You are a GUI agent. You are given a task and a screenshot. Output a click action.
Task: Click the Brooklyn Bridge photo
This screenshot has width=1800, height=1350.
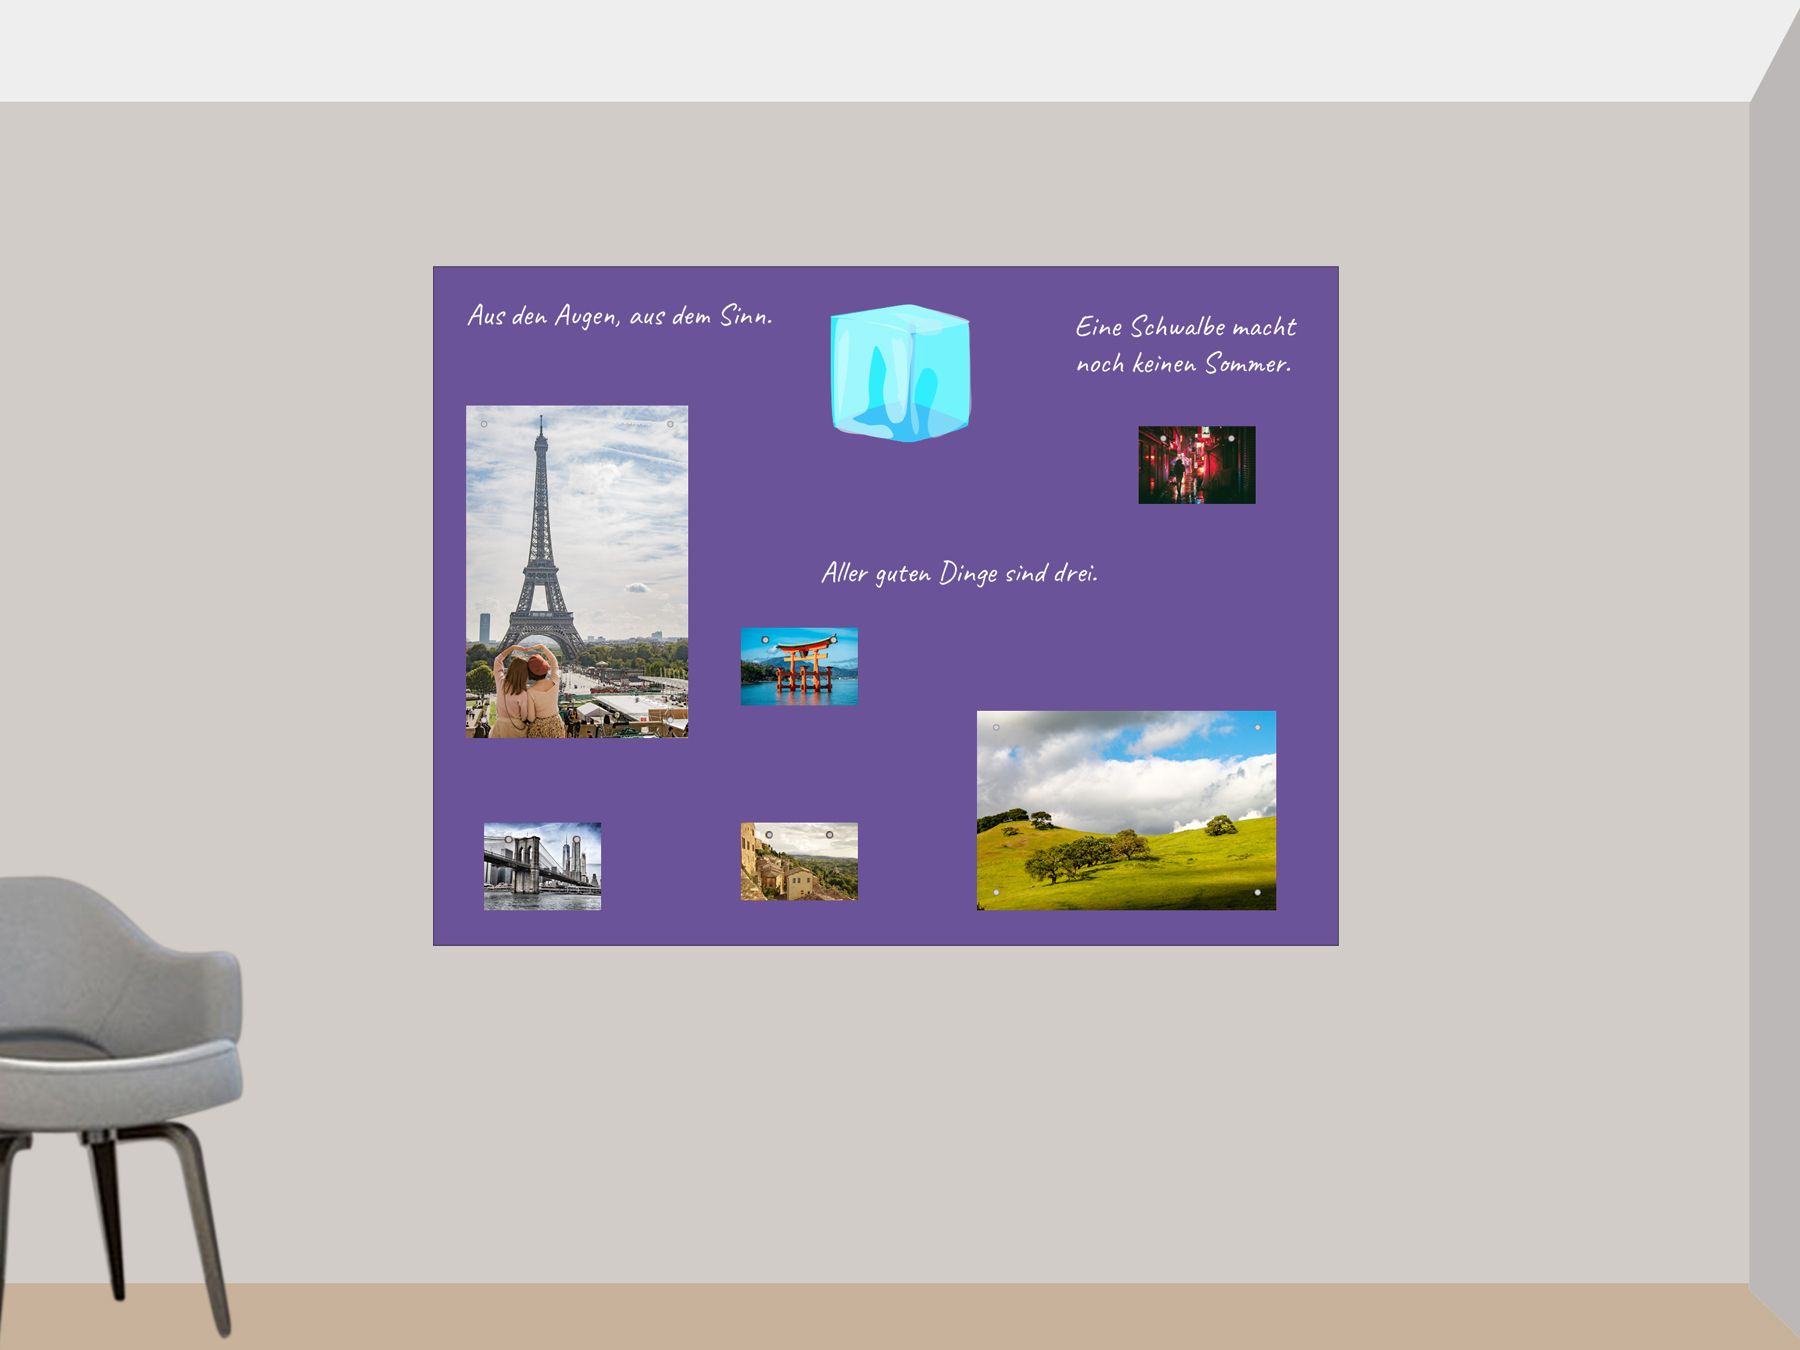[x=542, y=866]
